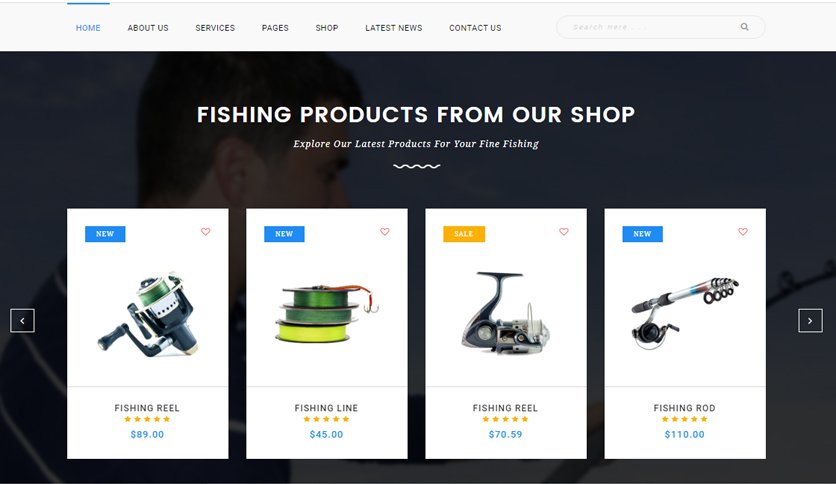
Task: Open the Fishing Line product title
Action: click(x=326, y=408)
